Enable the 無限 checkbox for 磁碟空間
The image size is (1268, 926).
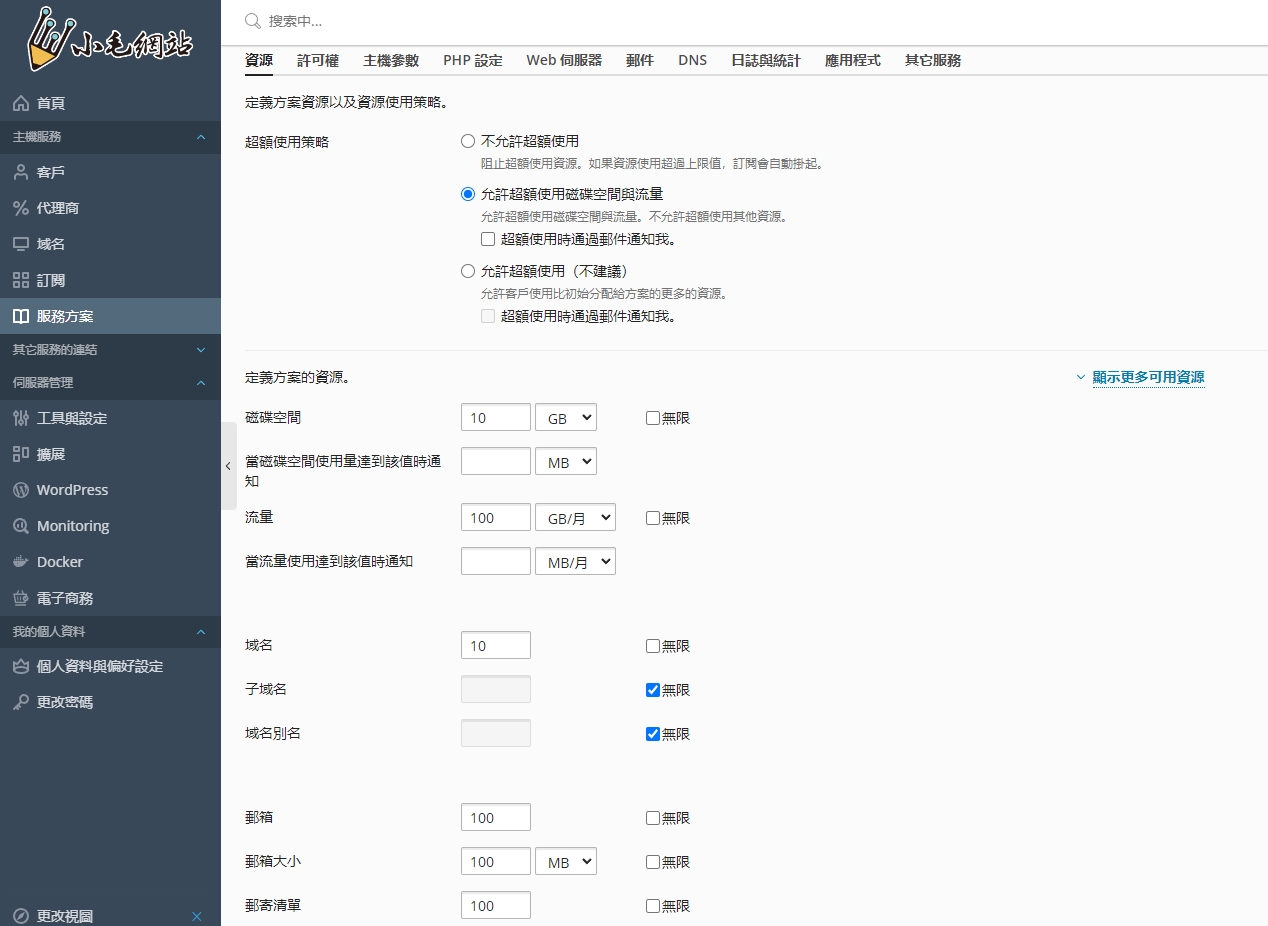tap(653, 418)
